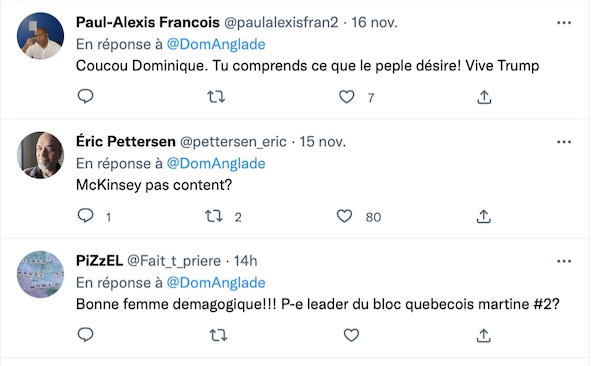Open more options for Paul-Alexis Francois's tweet

click(x=564, y=23)
